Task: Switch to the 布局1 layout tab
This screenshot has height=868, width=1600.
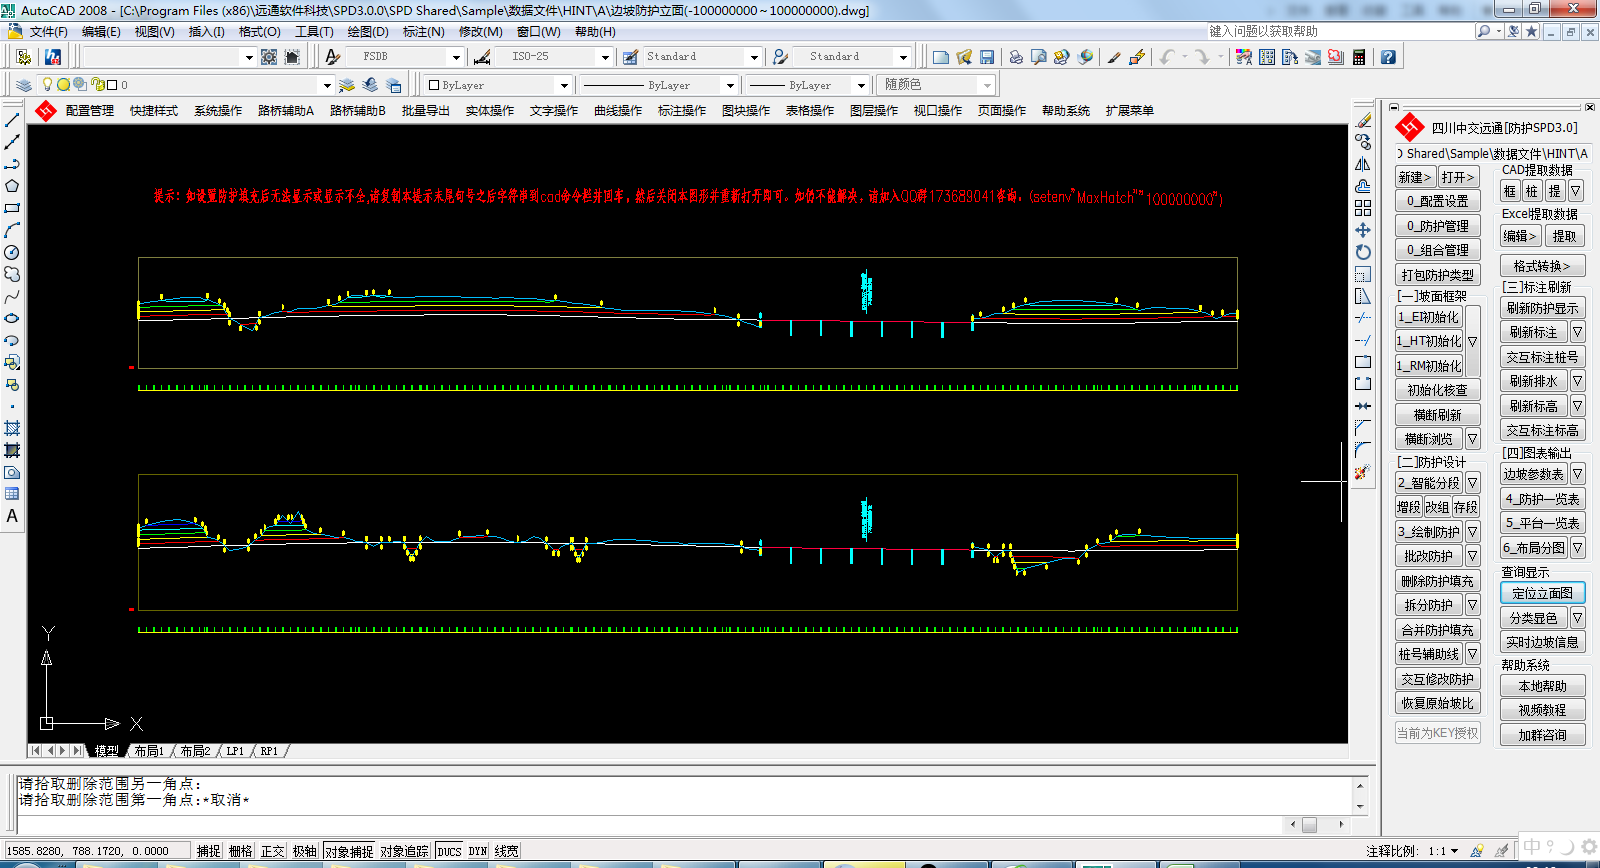Action: tap(149, 751)
